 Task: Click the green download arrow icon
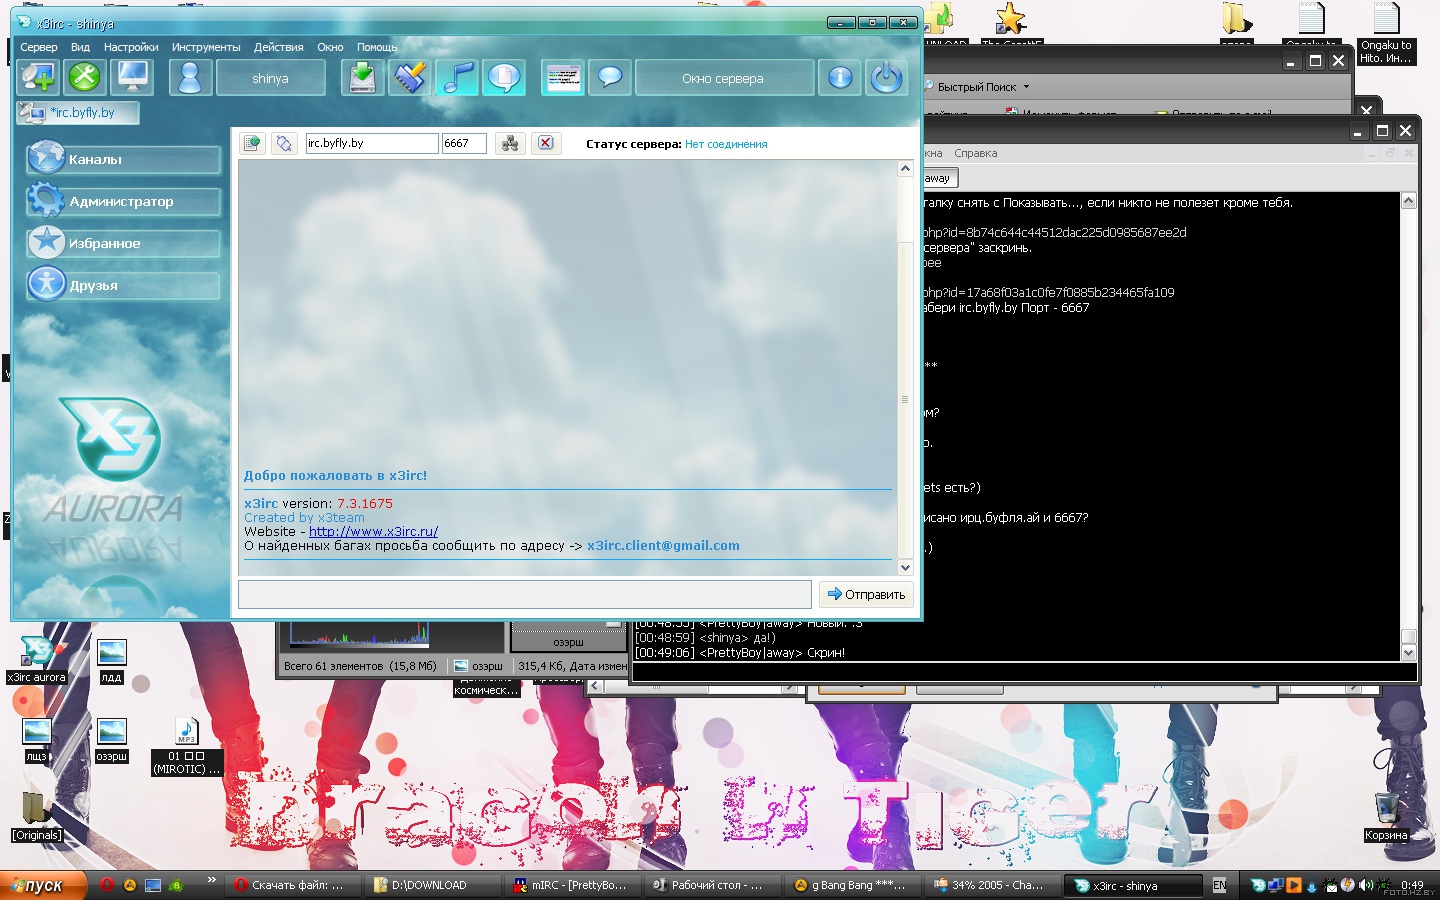pyautogui.click(x=362, y=77)
